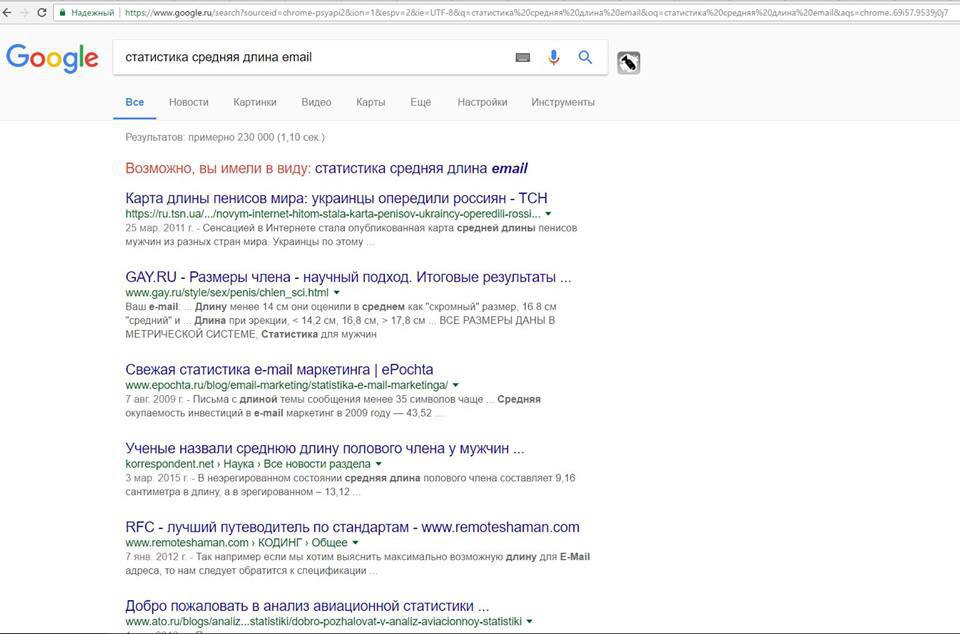Open 'Свежая статистика e-mail маркетинга | ePochta' link
960x634 pixels.
(279, 370)
